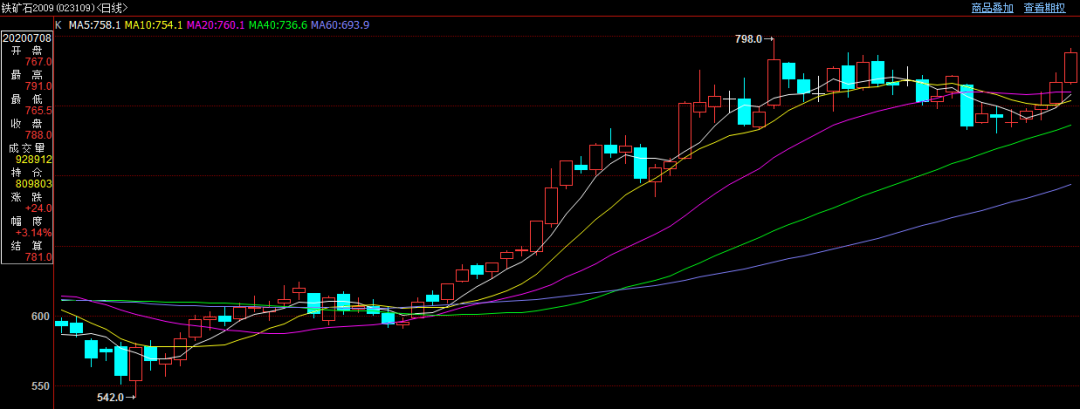Click the last red candlestick on the right
This screenshot has height=409, width=1080.
[x=1070, y=67]
